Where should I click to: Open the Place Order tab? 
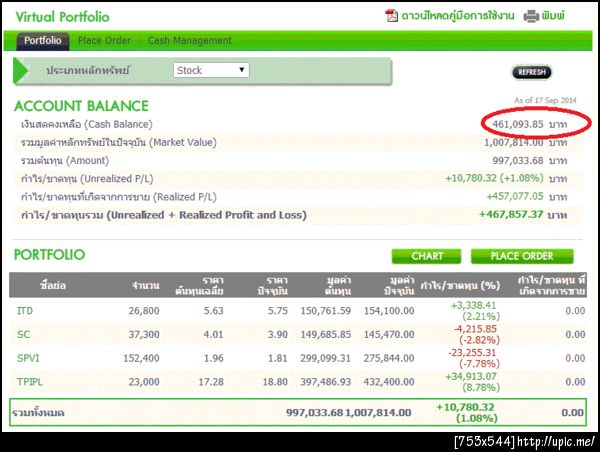104,41
